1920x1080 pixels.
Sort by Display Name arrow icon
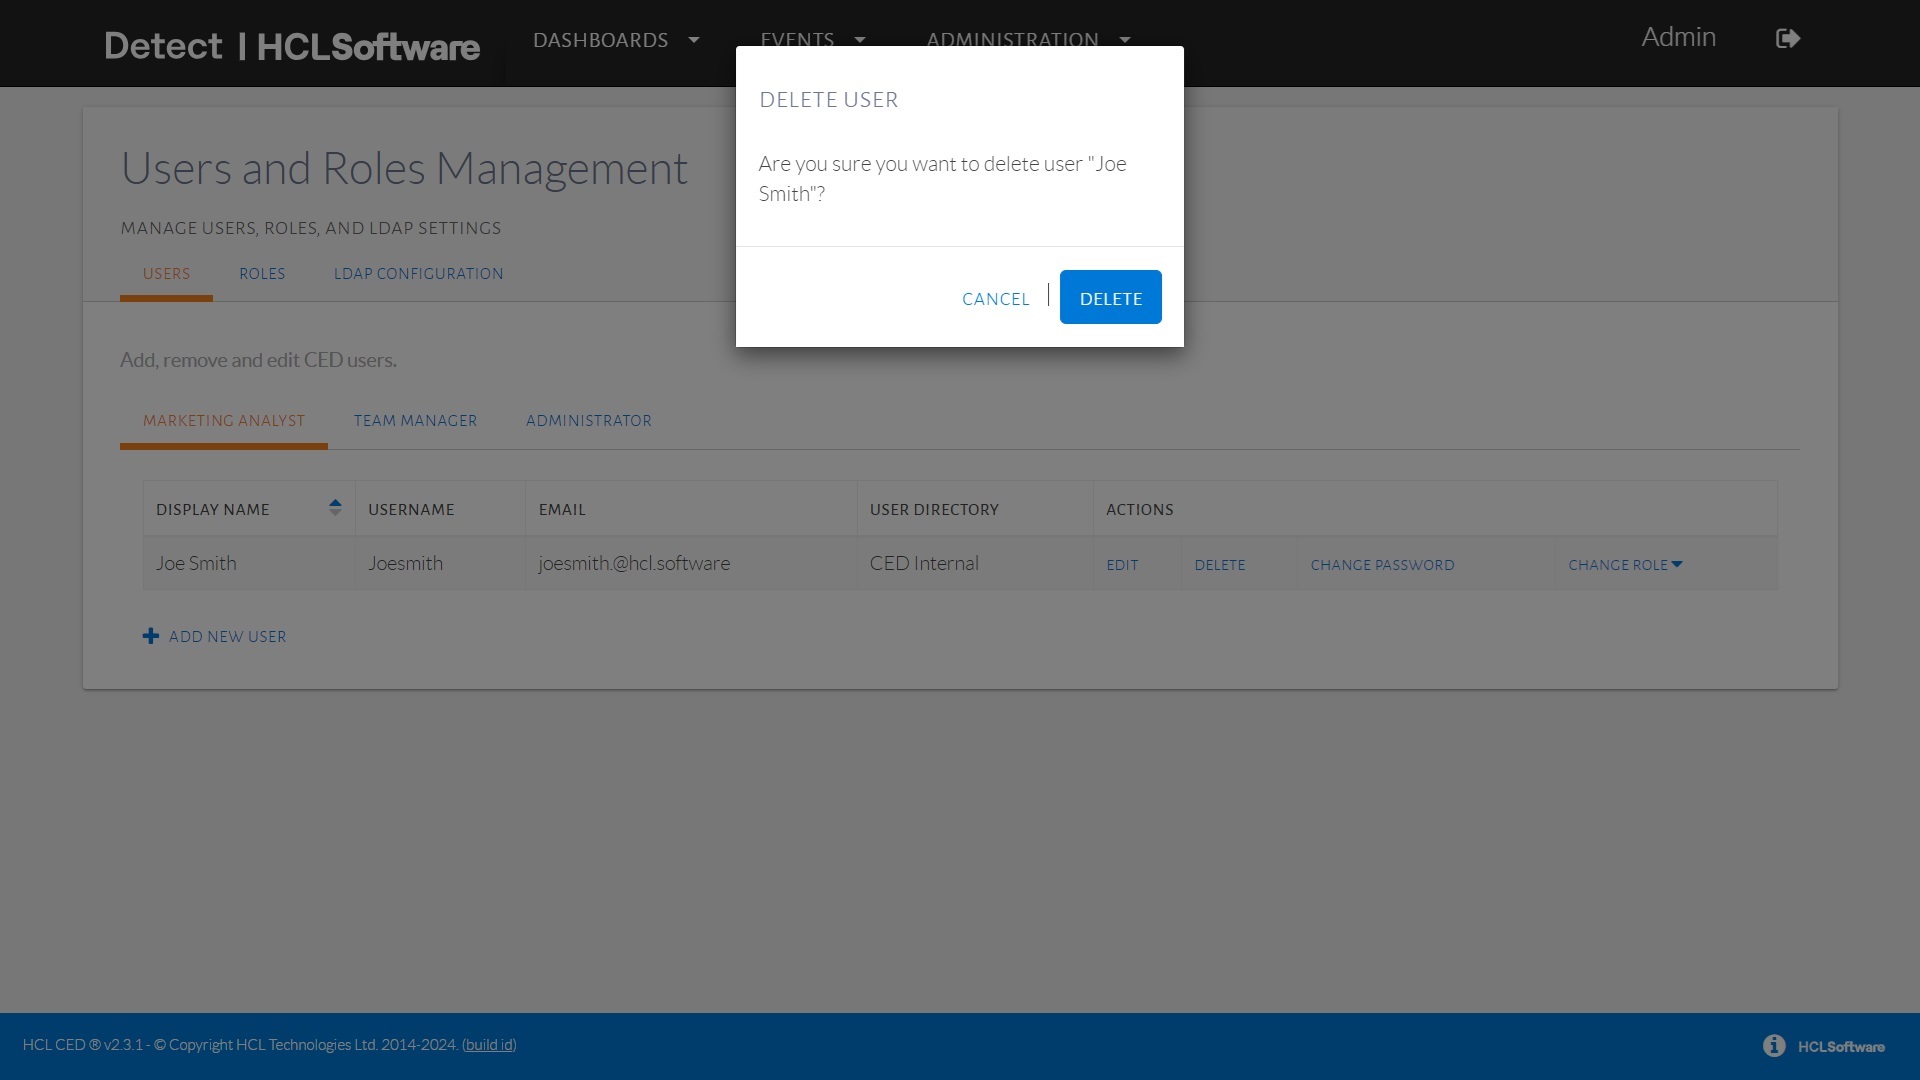pyautogui.click(x=335, y=507)
